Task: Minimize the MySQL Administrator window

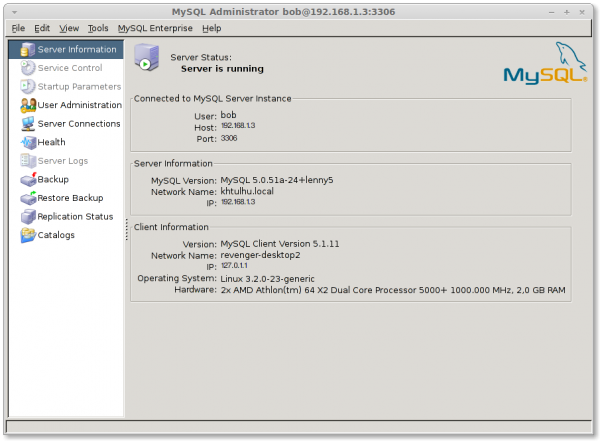Action: tap(551, 12)
